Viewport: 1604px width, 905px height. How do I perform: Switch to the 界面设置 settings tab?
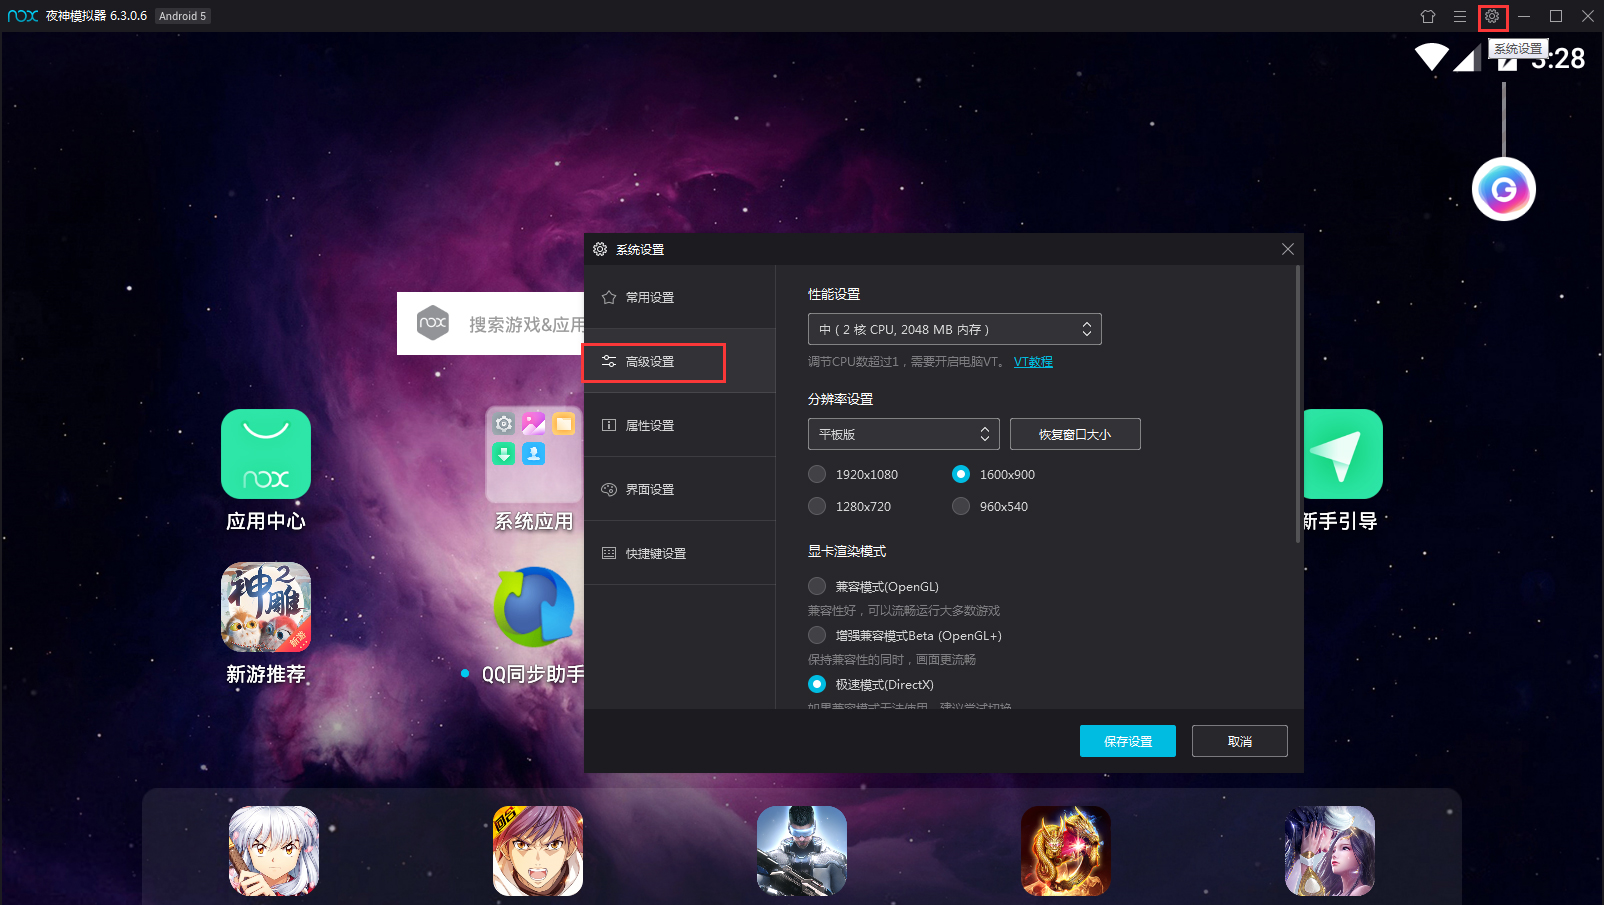(x=648, y=489)
